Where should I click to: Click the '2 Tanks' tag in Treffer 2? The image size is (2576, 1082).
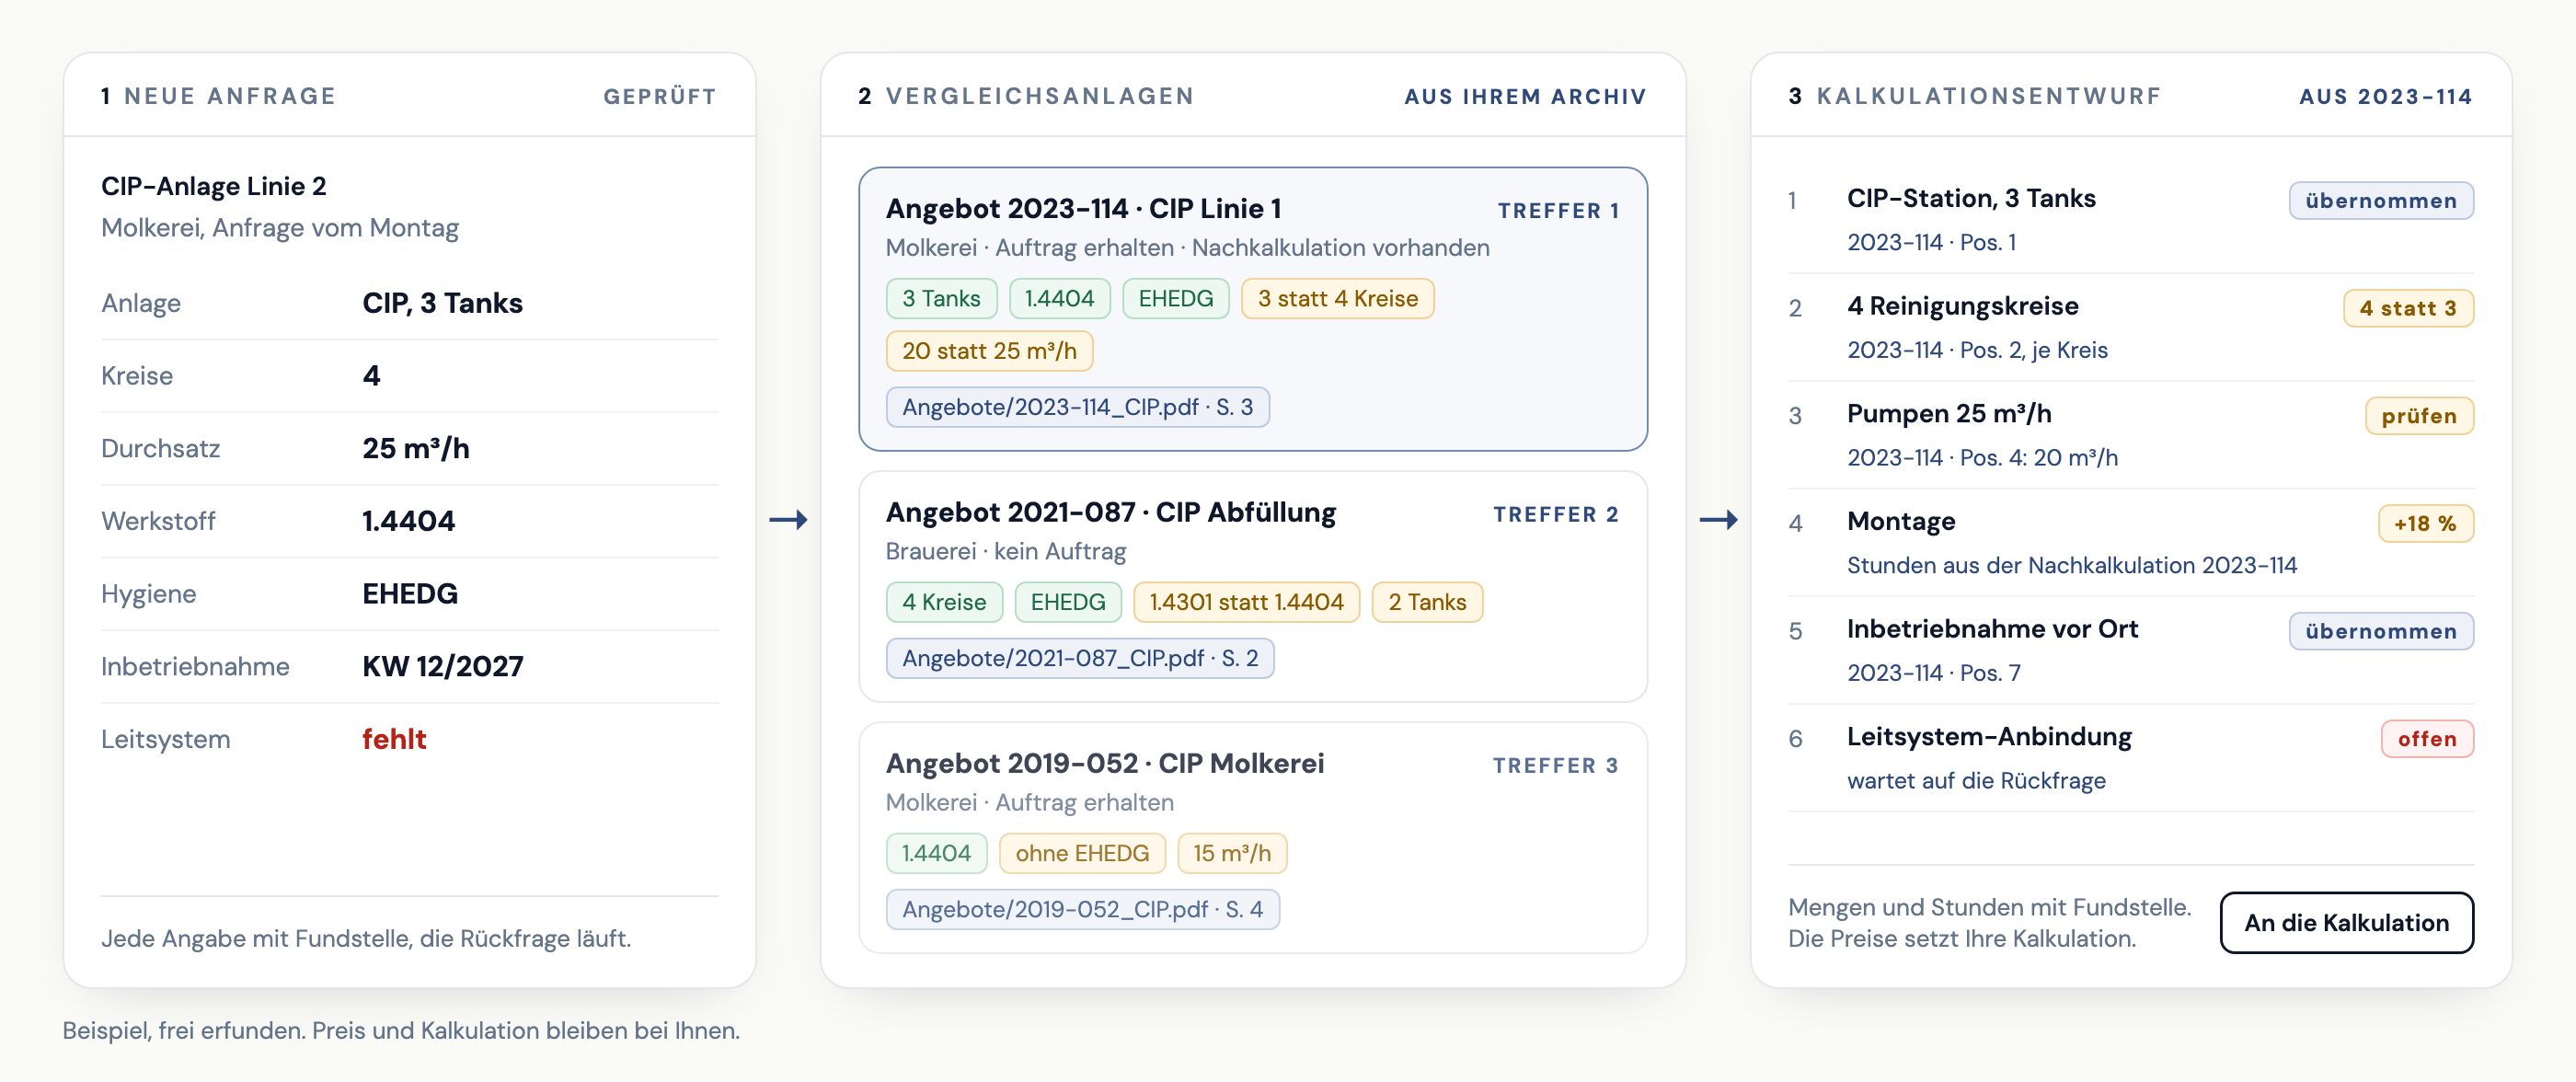(x=1427, y=602)
